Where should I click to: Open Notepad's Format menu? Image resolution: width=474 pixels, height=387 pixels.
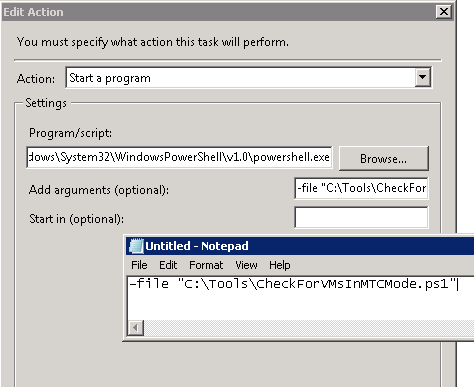pyautogui.click(x=206, y=265)
